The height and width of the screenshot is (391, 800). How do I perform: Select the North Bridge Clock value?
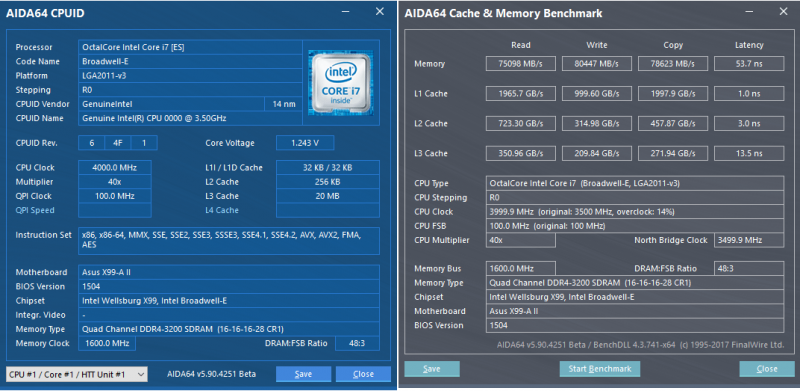coord(749,240)
